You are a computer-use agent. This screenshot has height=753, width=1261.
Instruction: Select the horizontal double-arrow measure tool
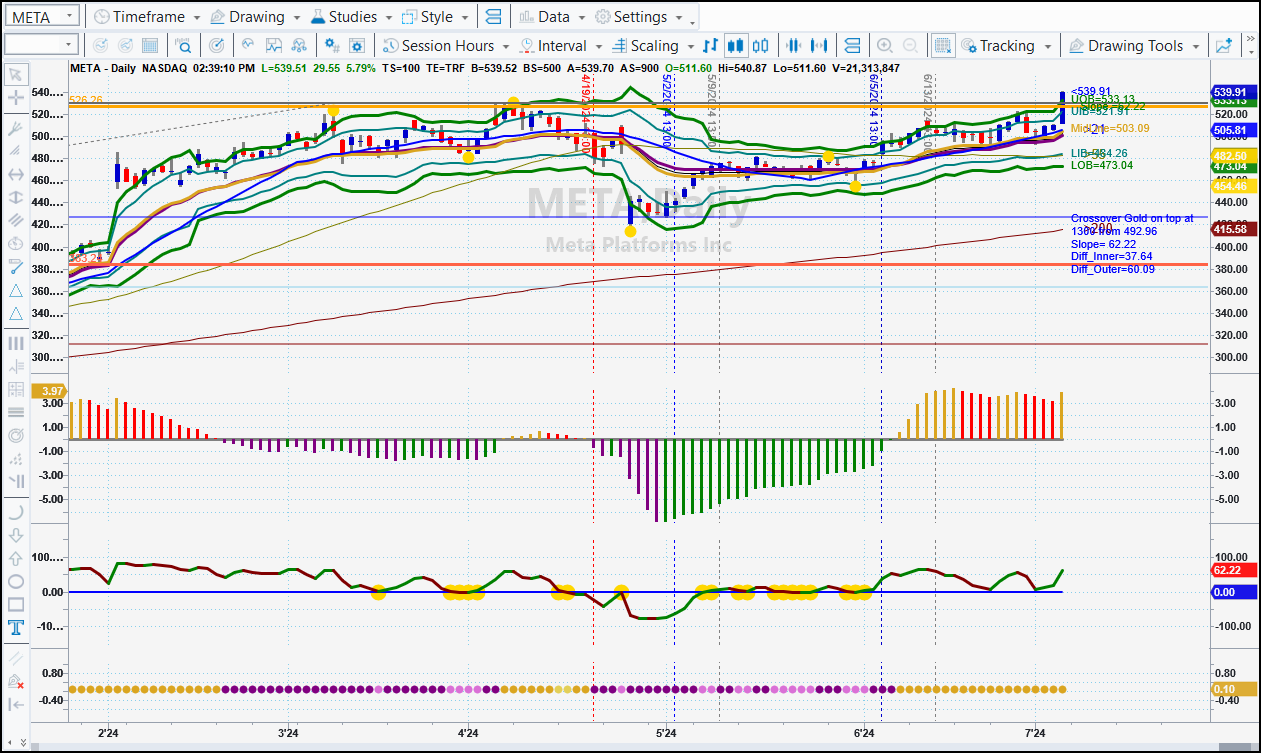[x=16, y=174]
